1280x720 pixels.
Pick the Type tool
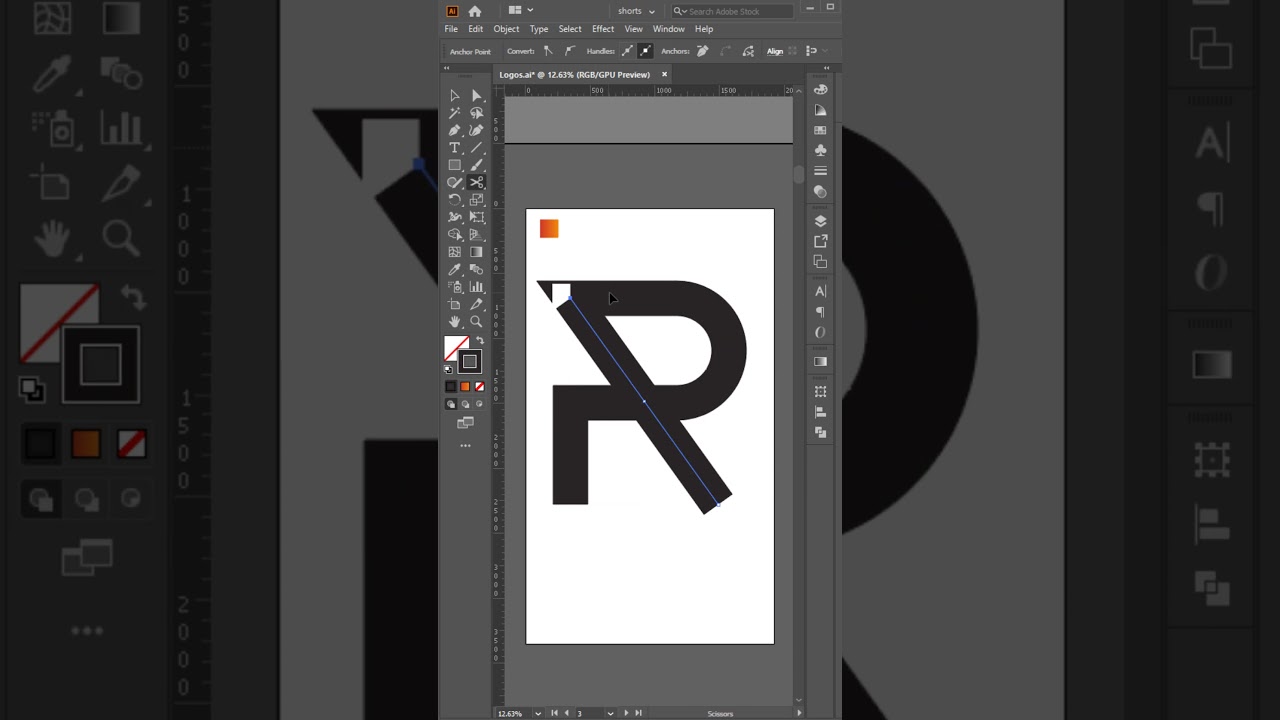454,147
